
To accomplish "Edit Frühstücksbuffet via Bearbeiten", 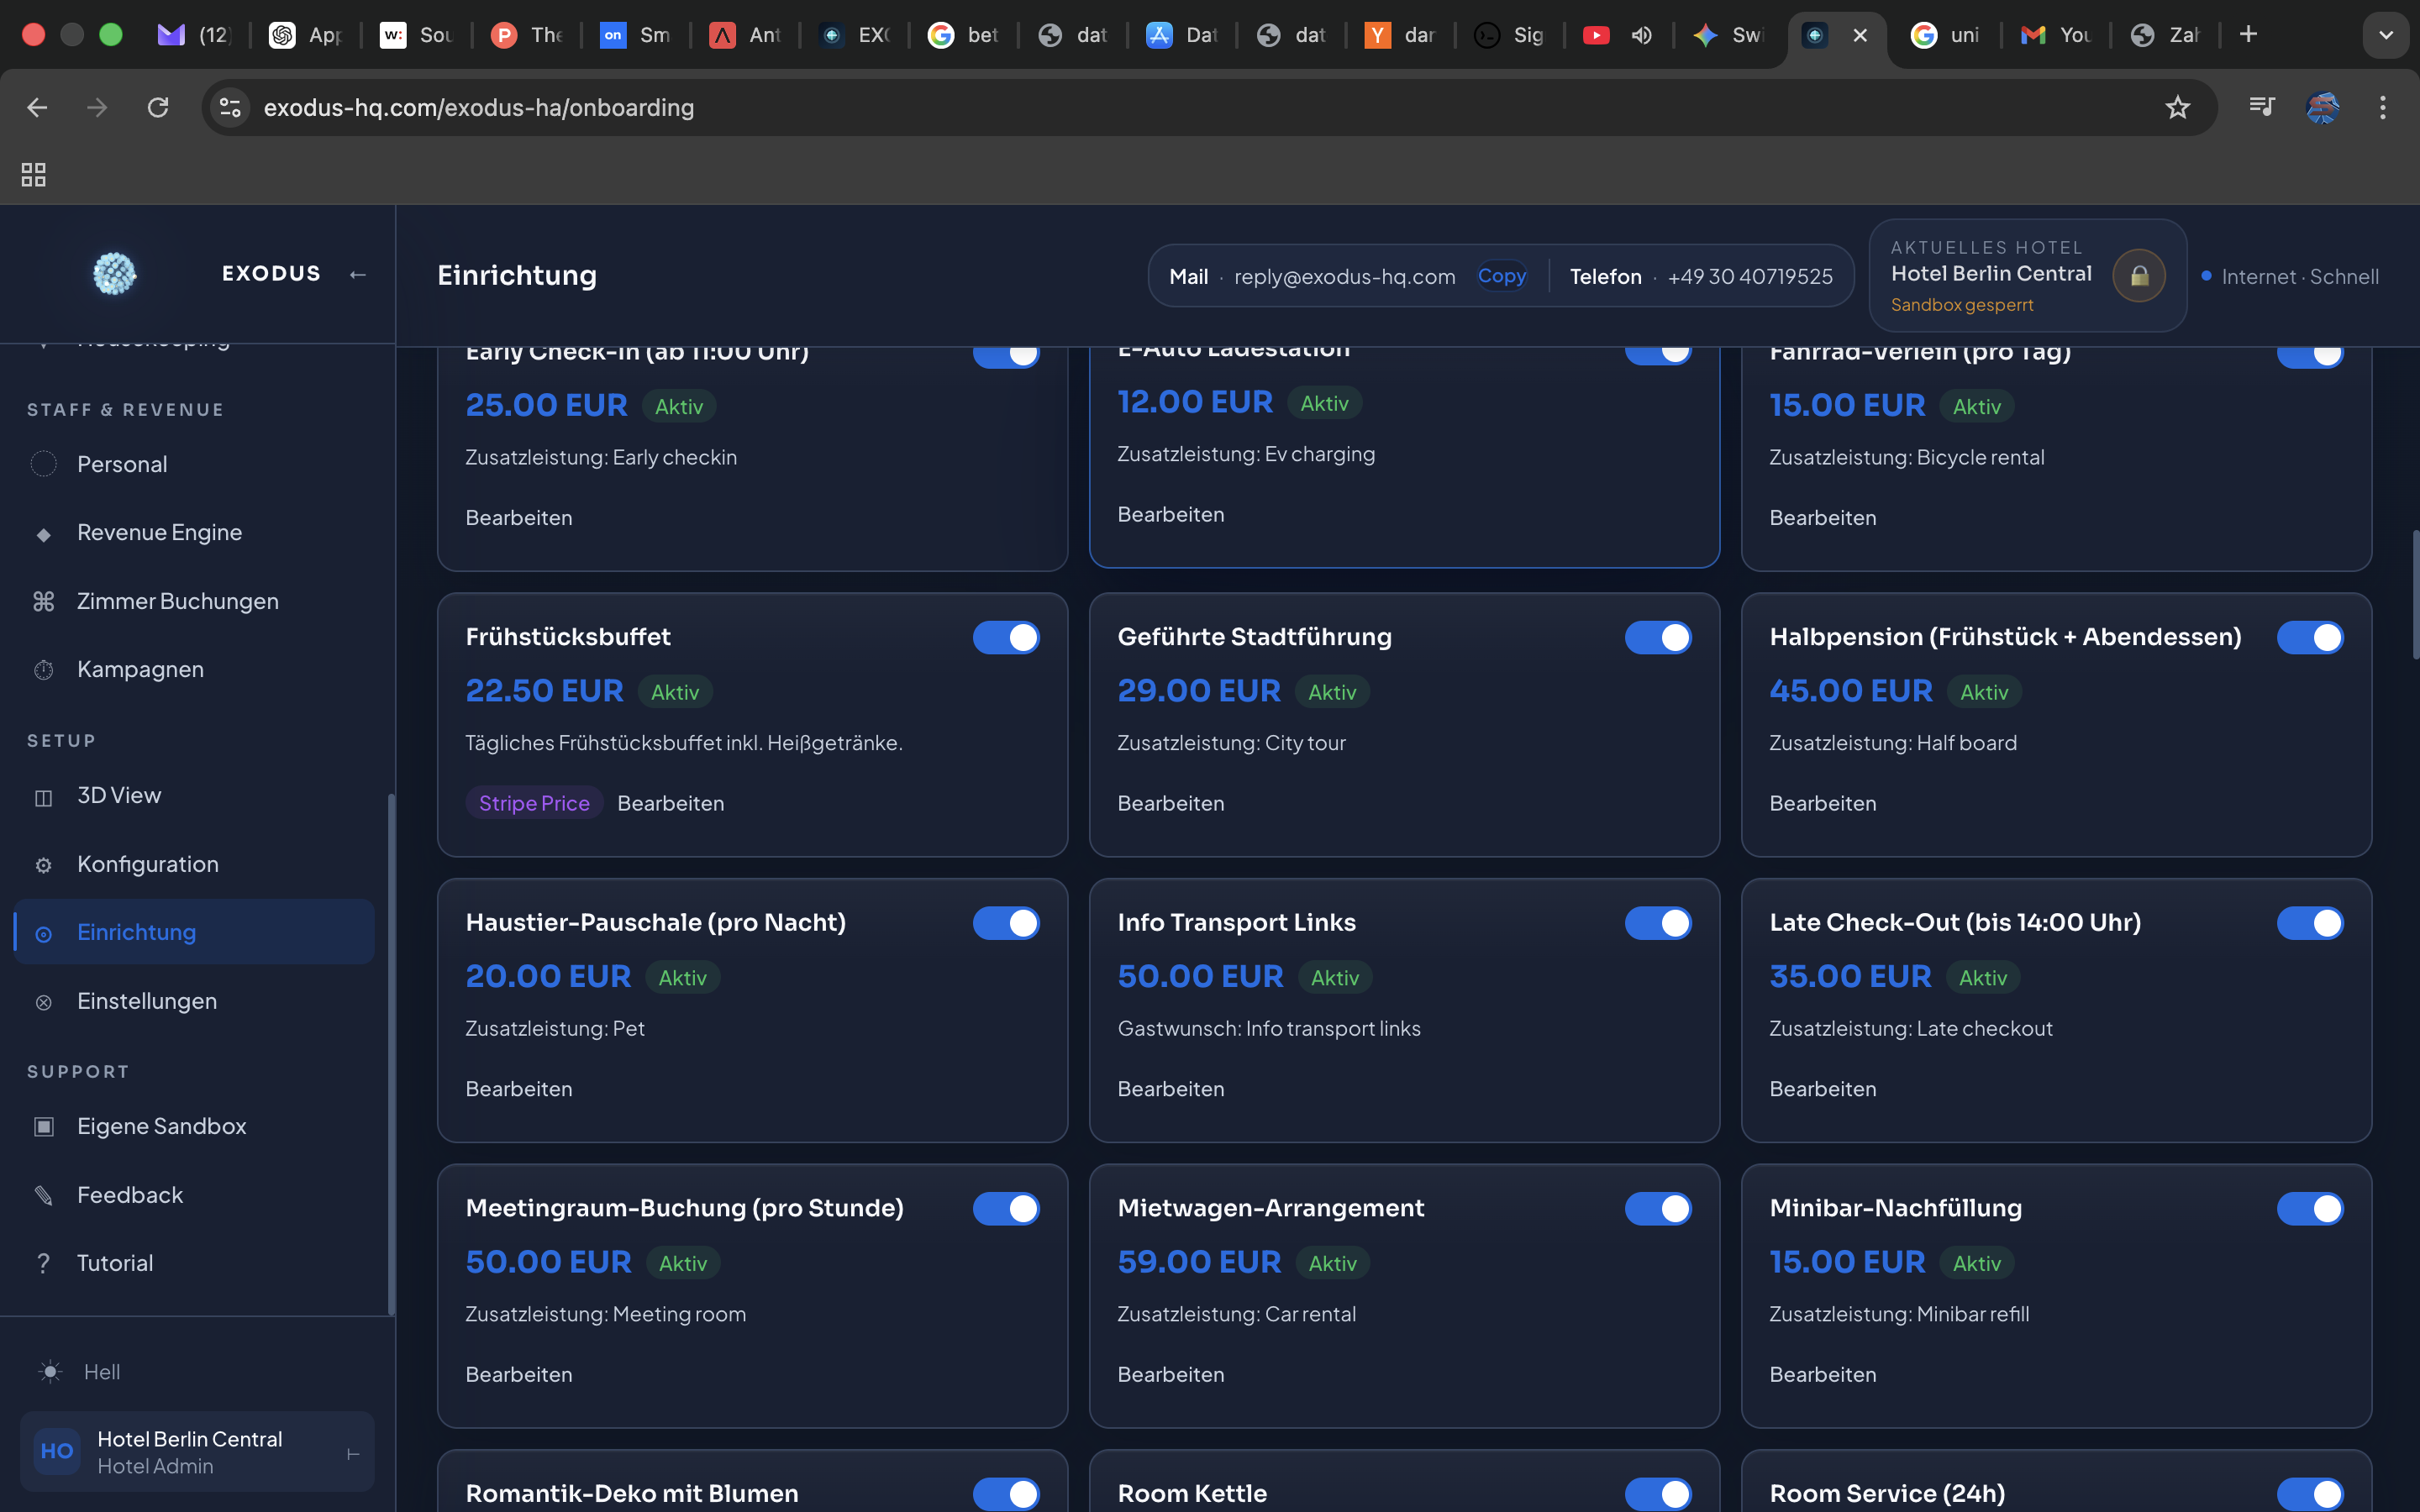I will point(671,803).
